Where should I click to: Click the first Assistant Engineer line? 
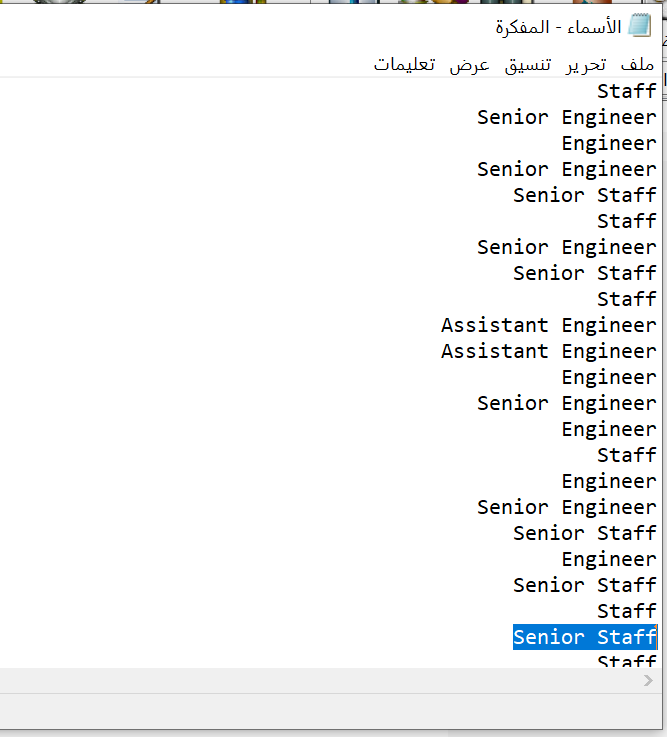(x=549, y=325)
